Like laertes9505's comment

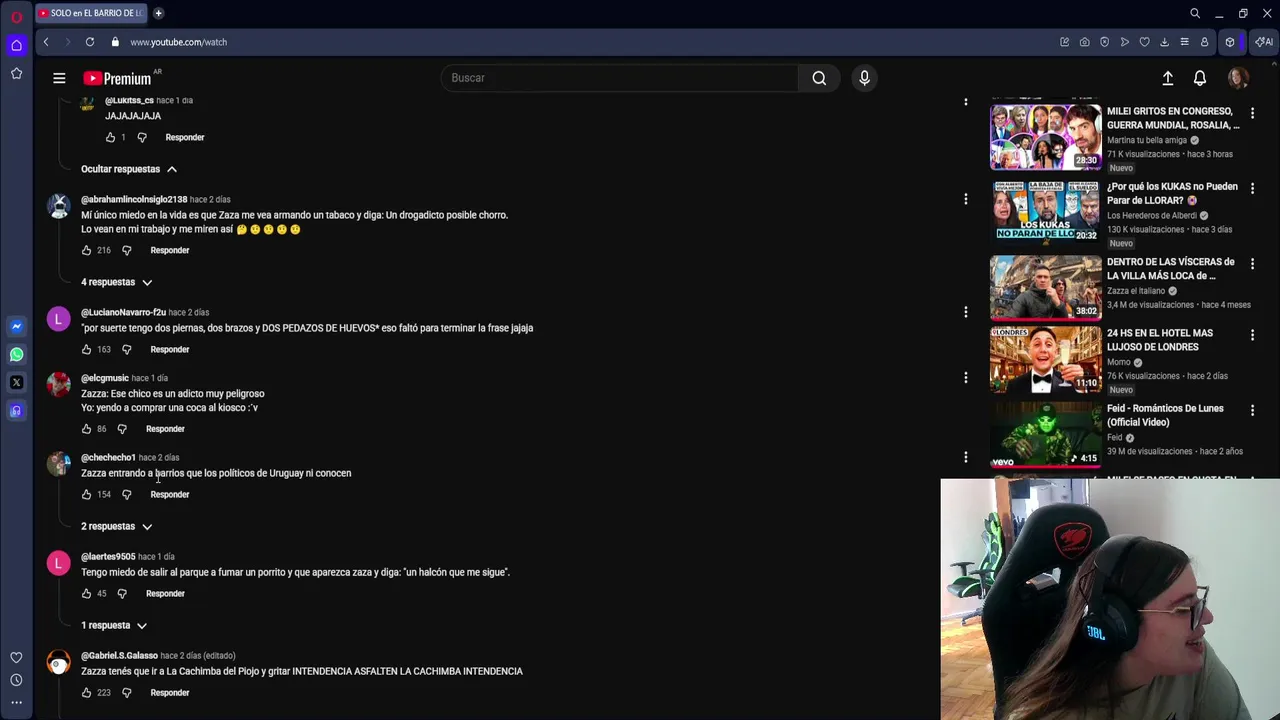pyautogui.click(x=86, y=593)
